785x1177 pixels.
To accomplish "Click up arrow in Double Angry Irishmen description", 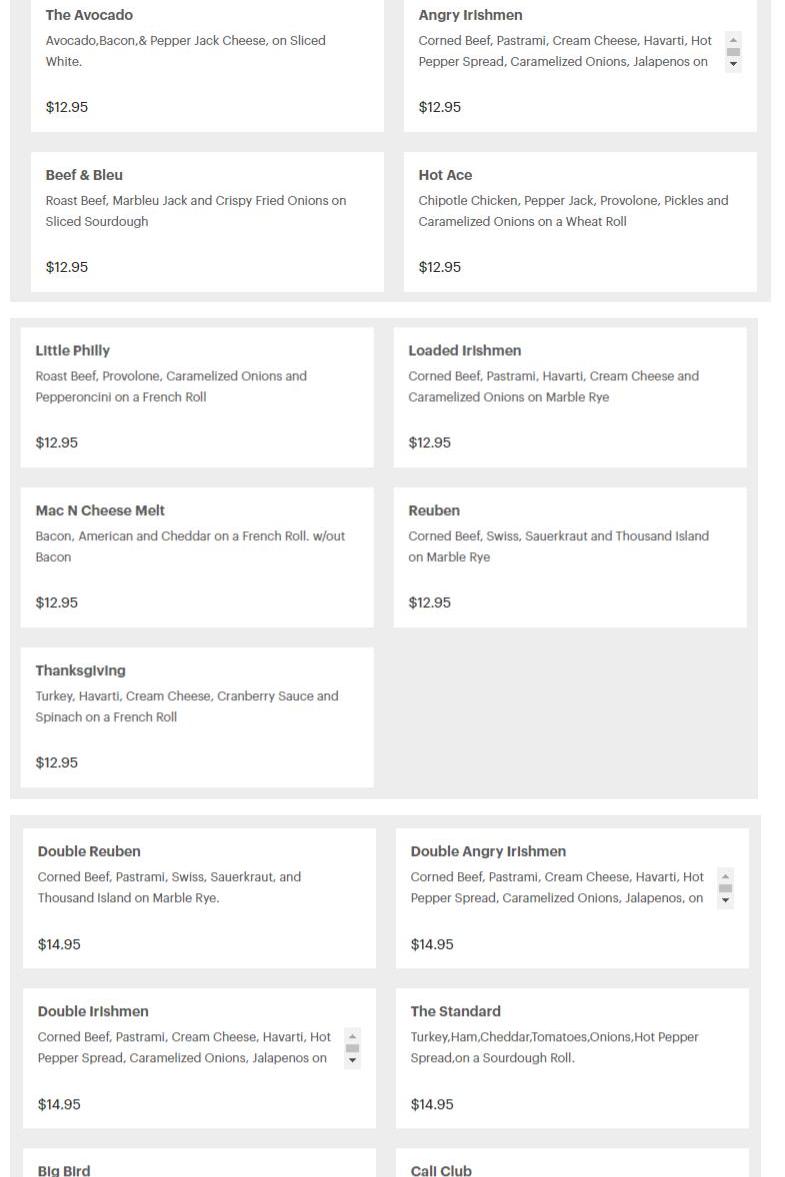I will (726, 876).
